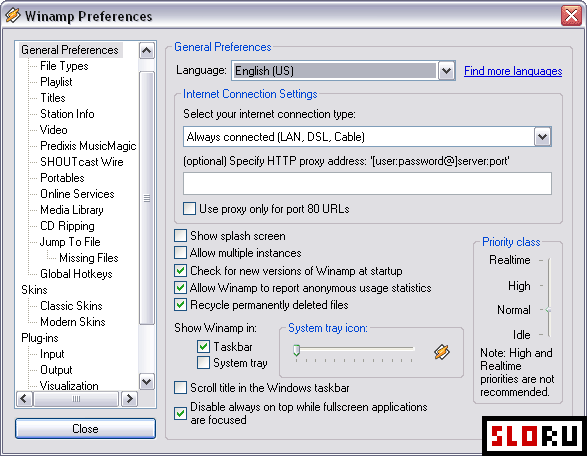Select Plug-ins category in tree
This screenshot has width=587, height=456.
[x=40, y=338]
